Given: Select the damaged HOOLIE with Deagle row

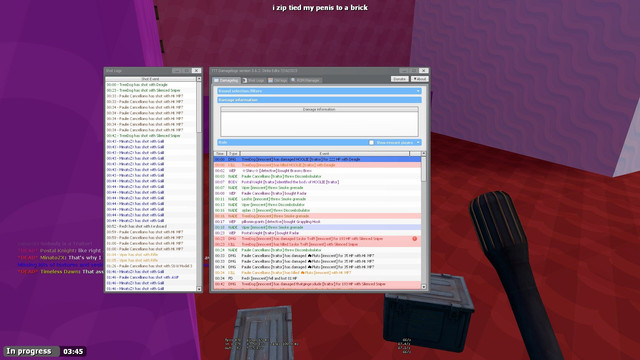Looking at the screenshot, I should [x=318, y=160].
